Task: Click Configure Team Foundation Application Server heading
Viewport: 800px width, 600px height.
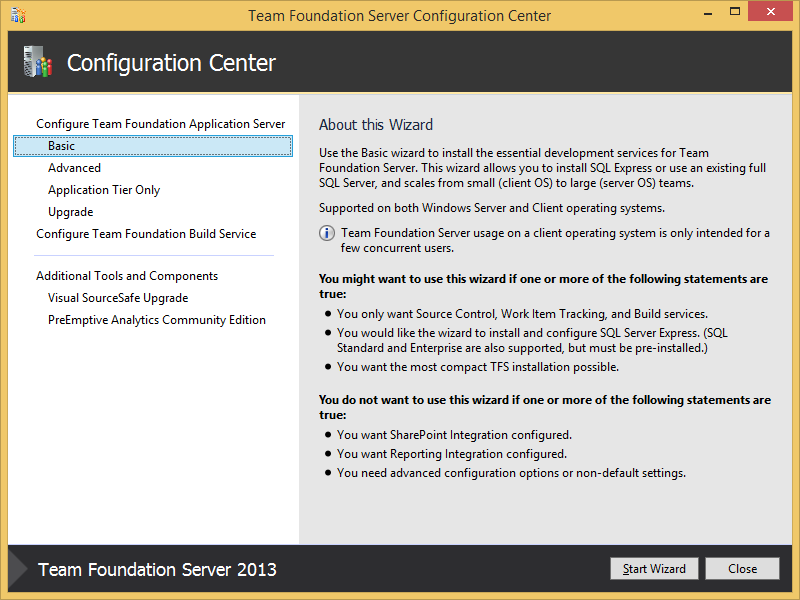Action: [x=160, y=124]
